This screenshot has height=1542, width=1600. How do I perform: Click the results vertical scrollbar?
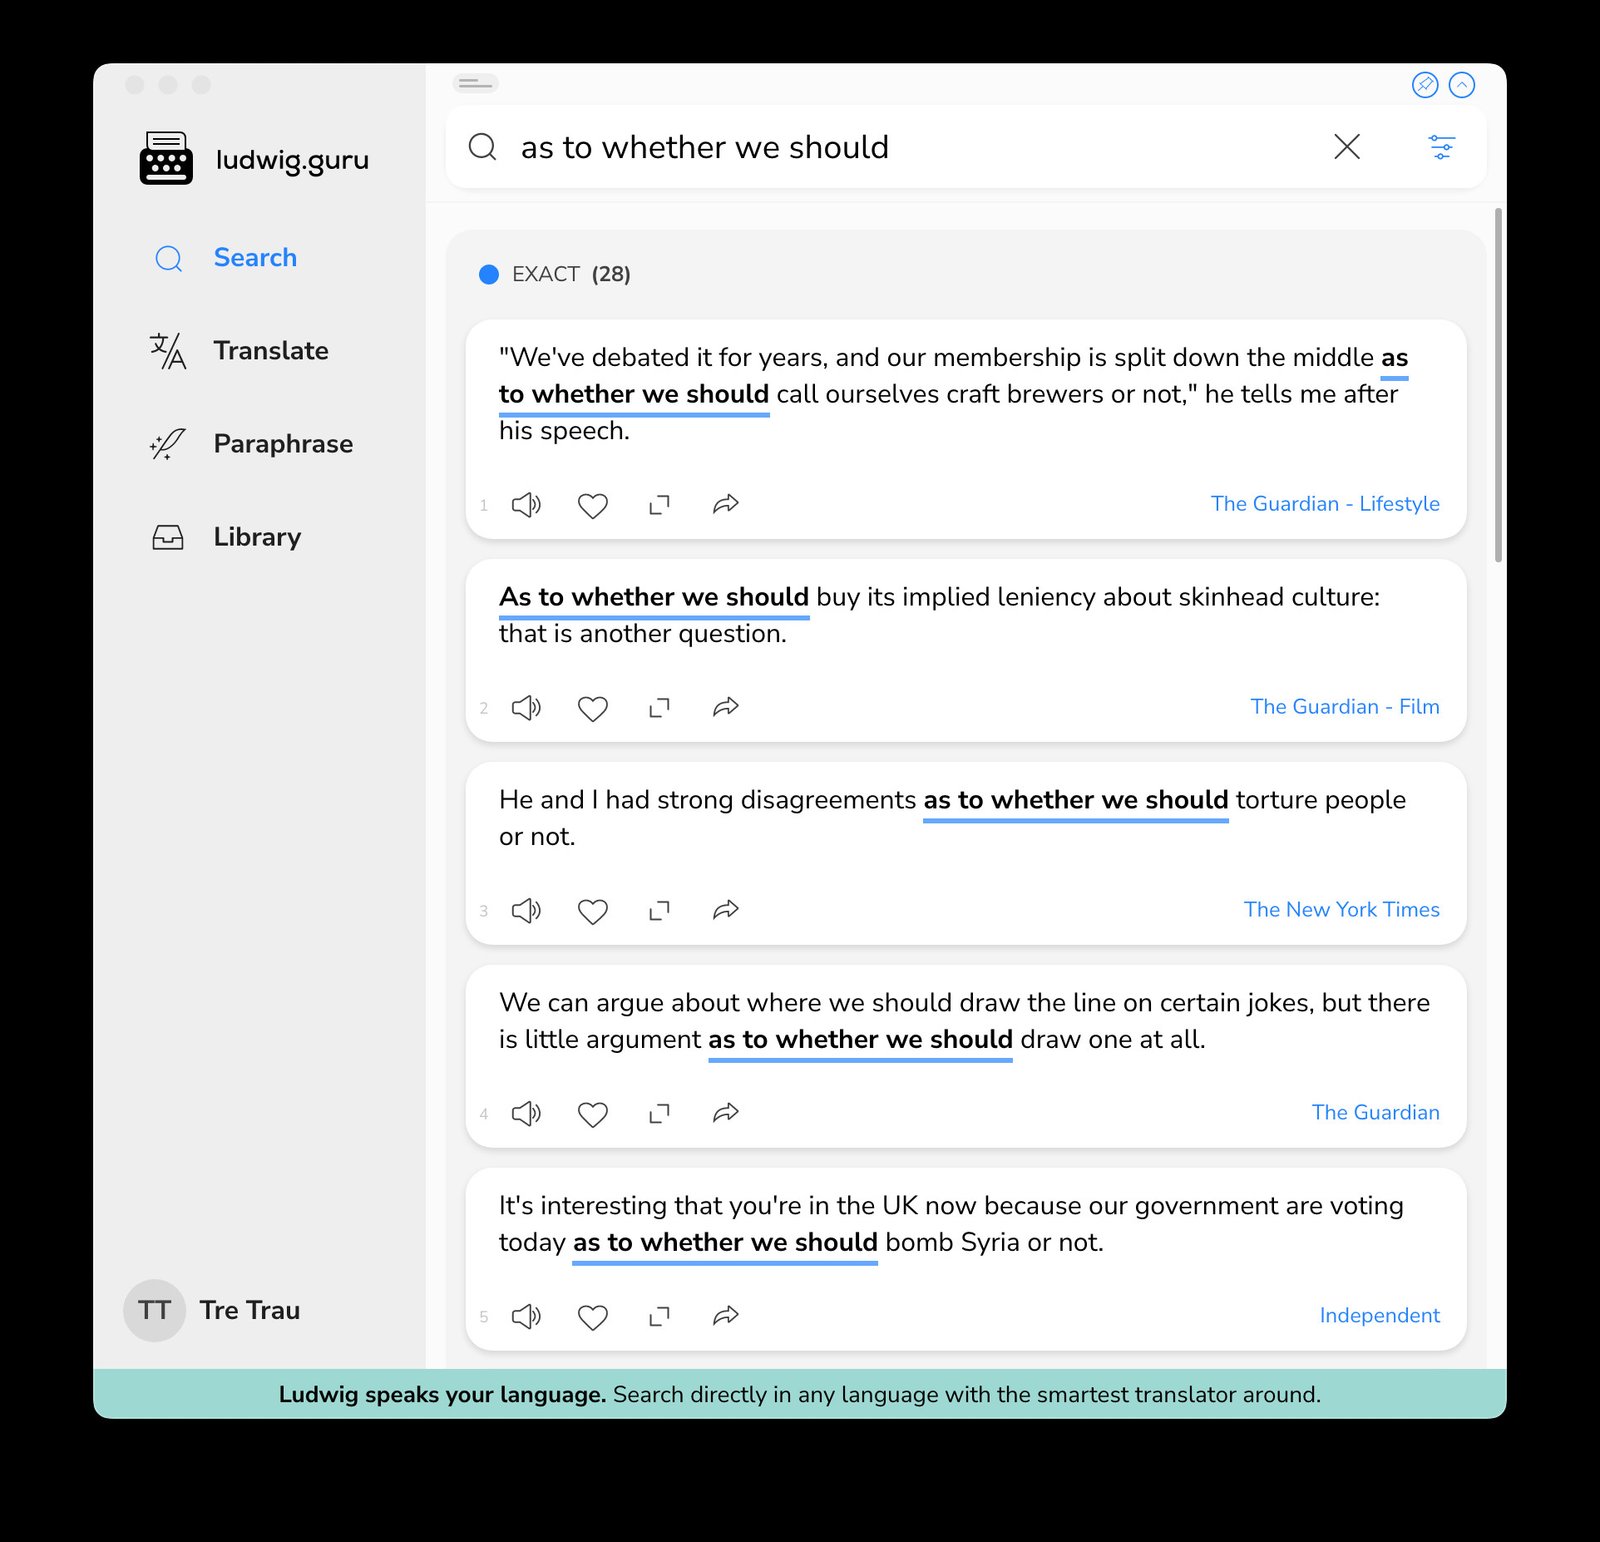point(1498,385)
